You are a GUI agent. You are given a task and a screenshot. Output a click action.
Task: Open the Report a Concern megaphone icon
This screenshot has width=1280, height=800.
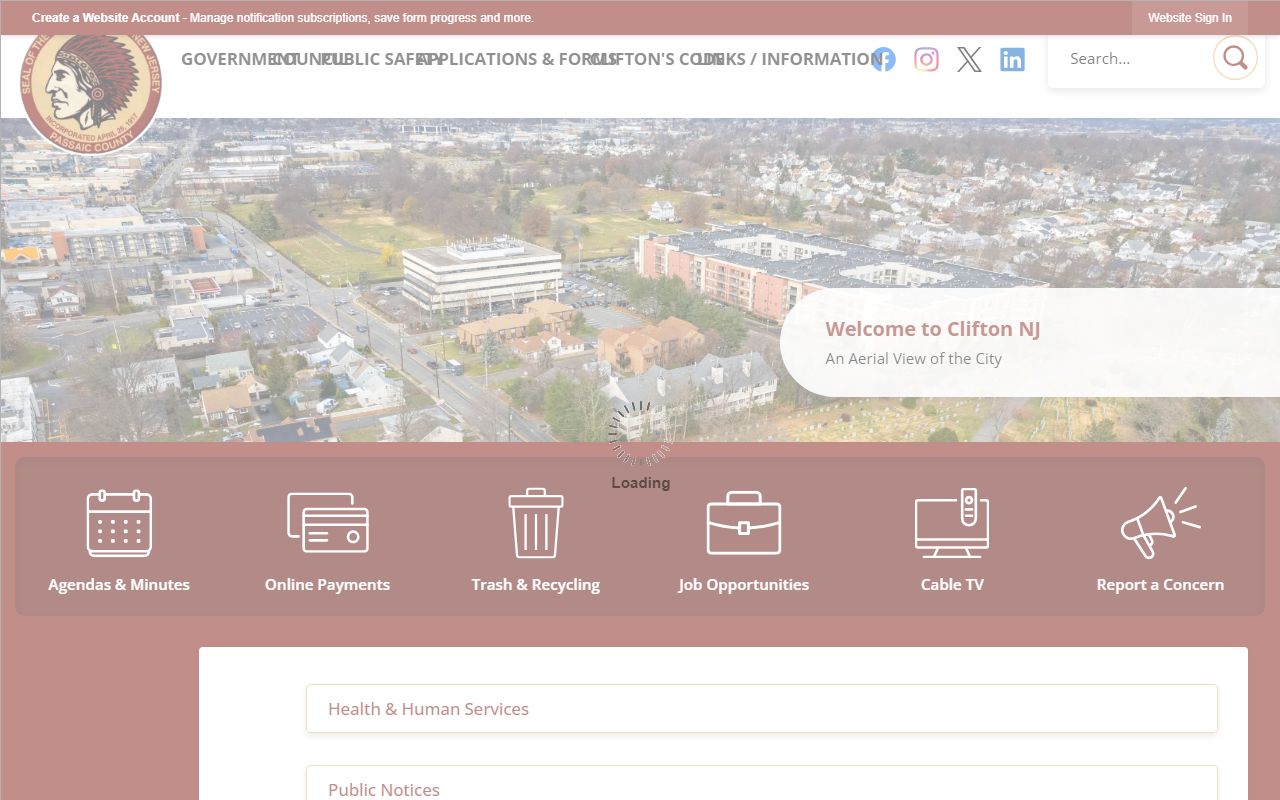pos(1160,523)
